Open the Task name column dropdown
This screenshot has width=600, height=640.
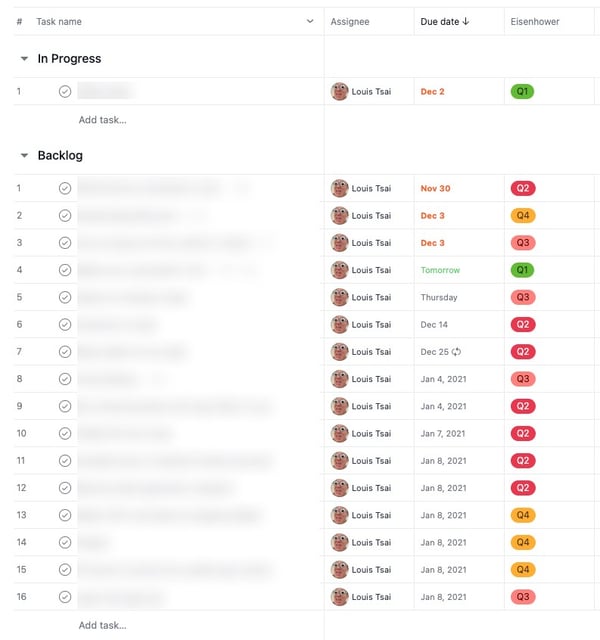[310, 21]
